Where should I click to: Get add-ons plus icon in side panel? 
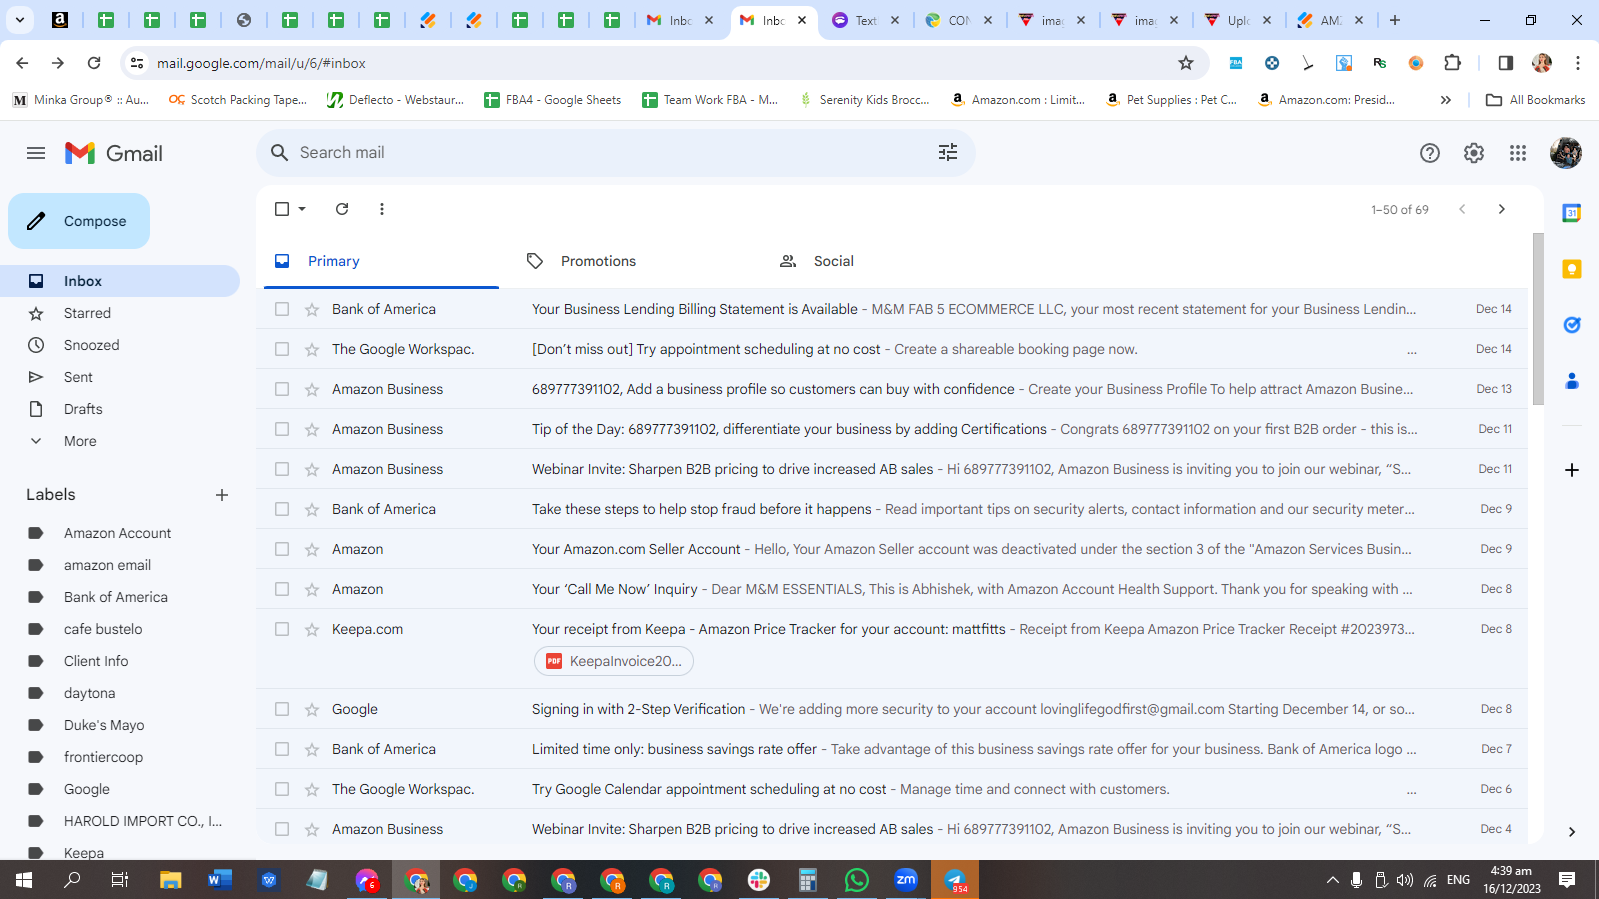1572,470
